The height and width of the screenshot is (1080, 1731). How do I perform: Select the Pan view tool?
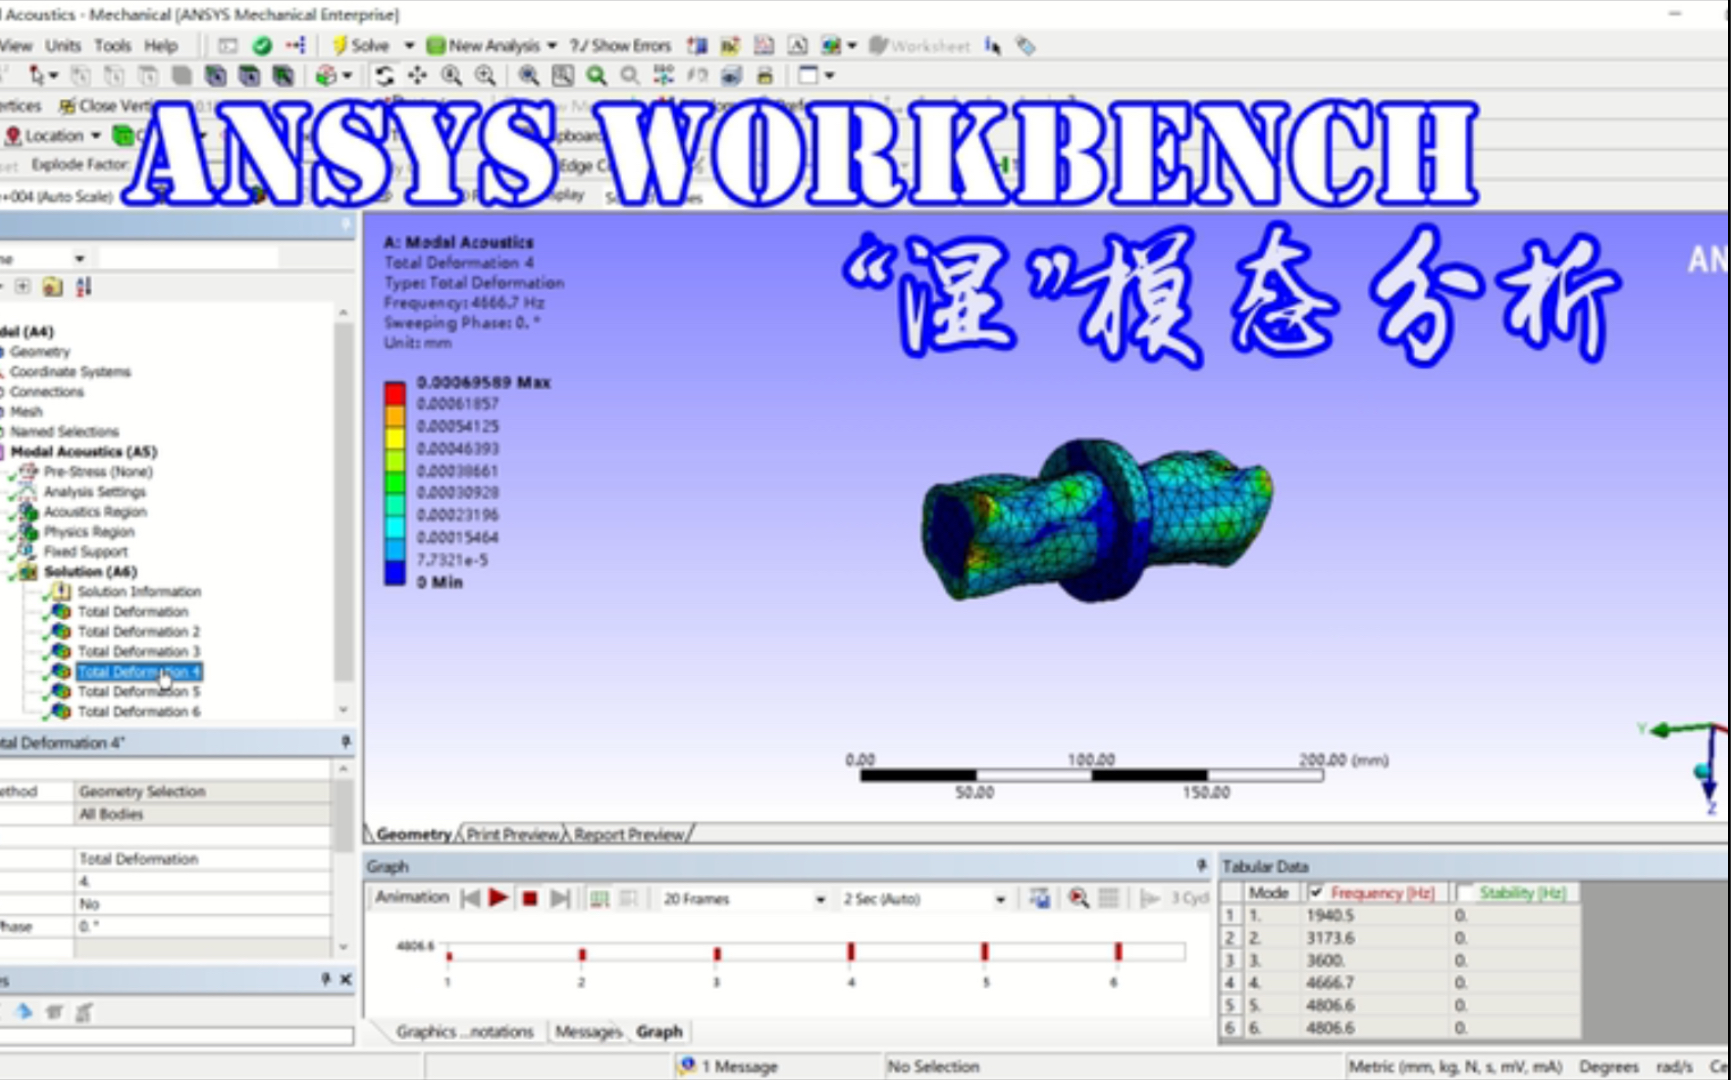pyautogui.click(x=417, y=75)
